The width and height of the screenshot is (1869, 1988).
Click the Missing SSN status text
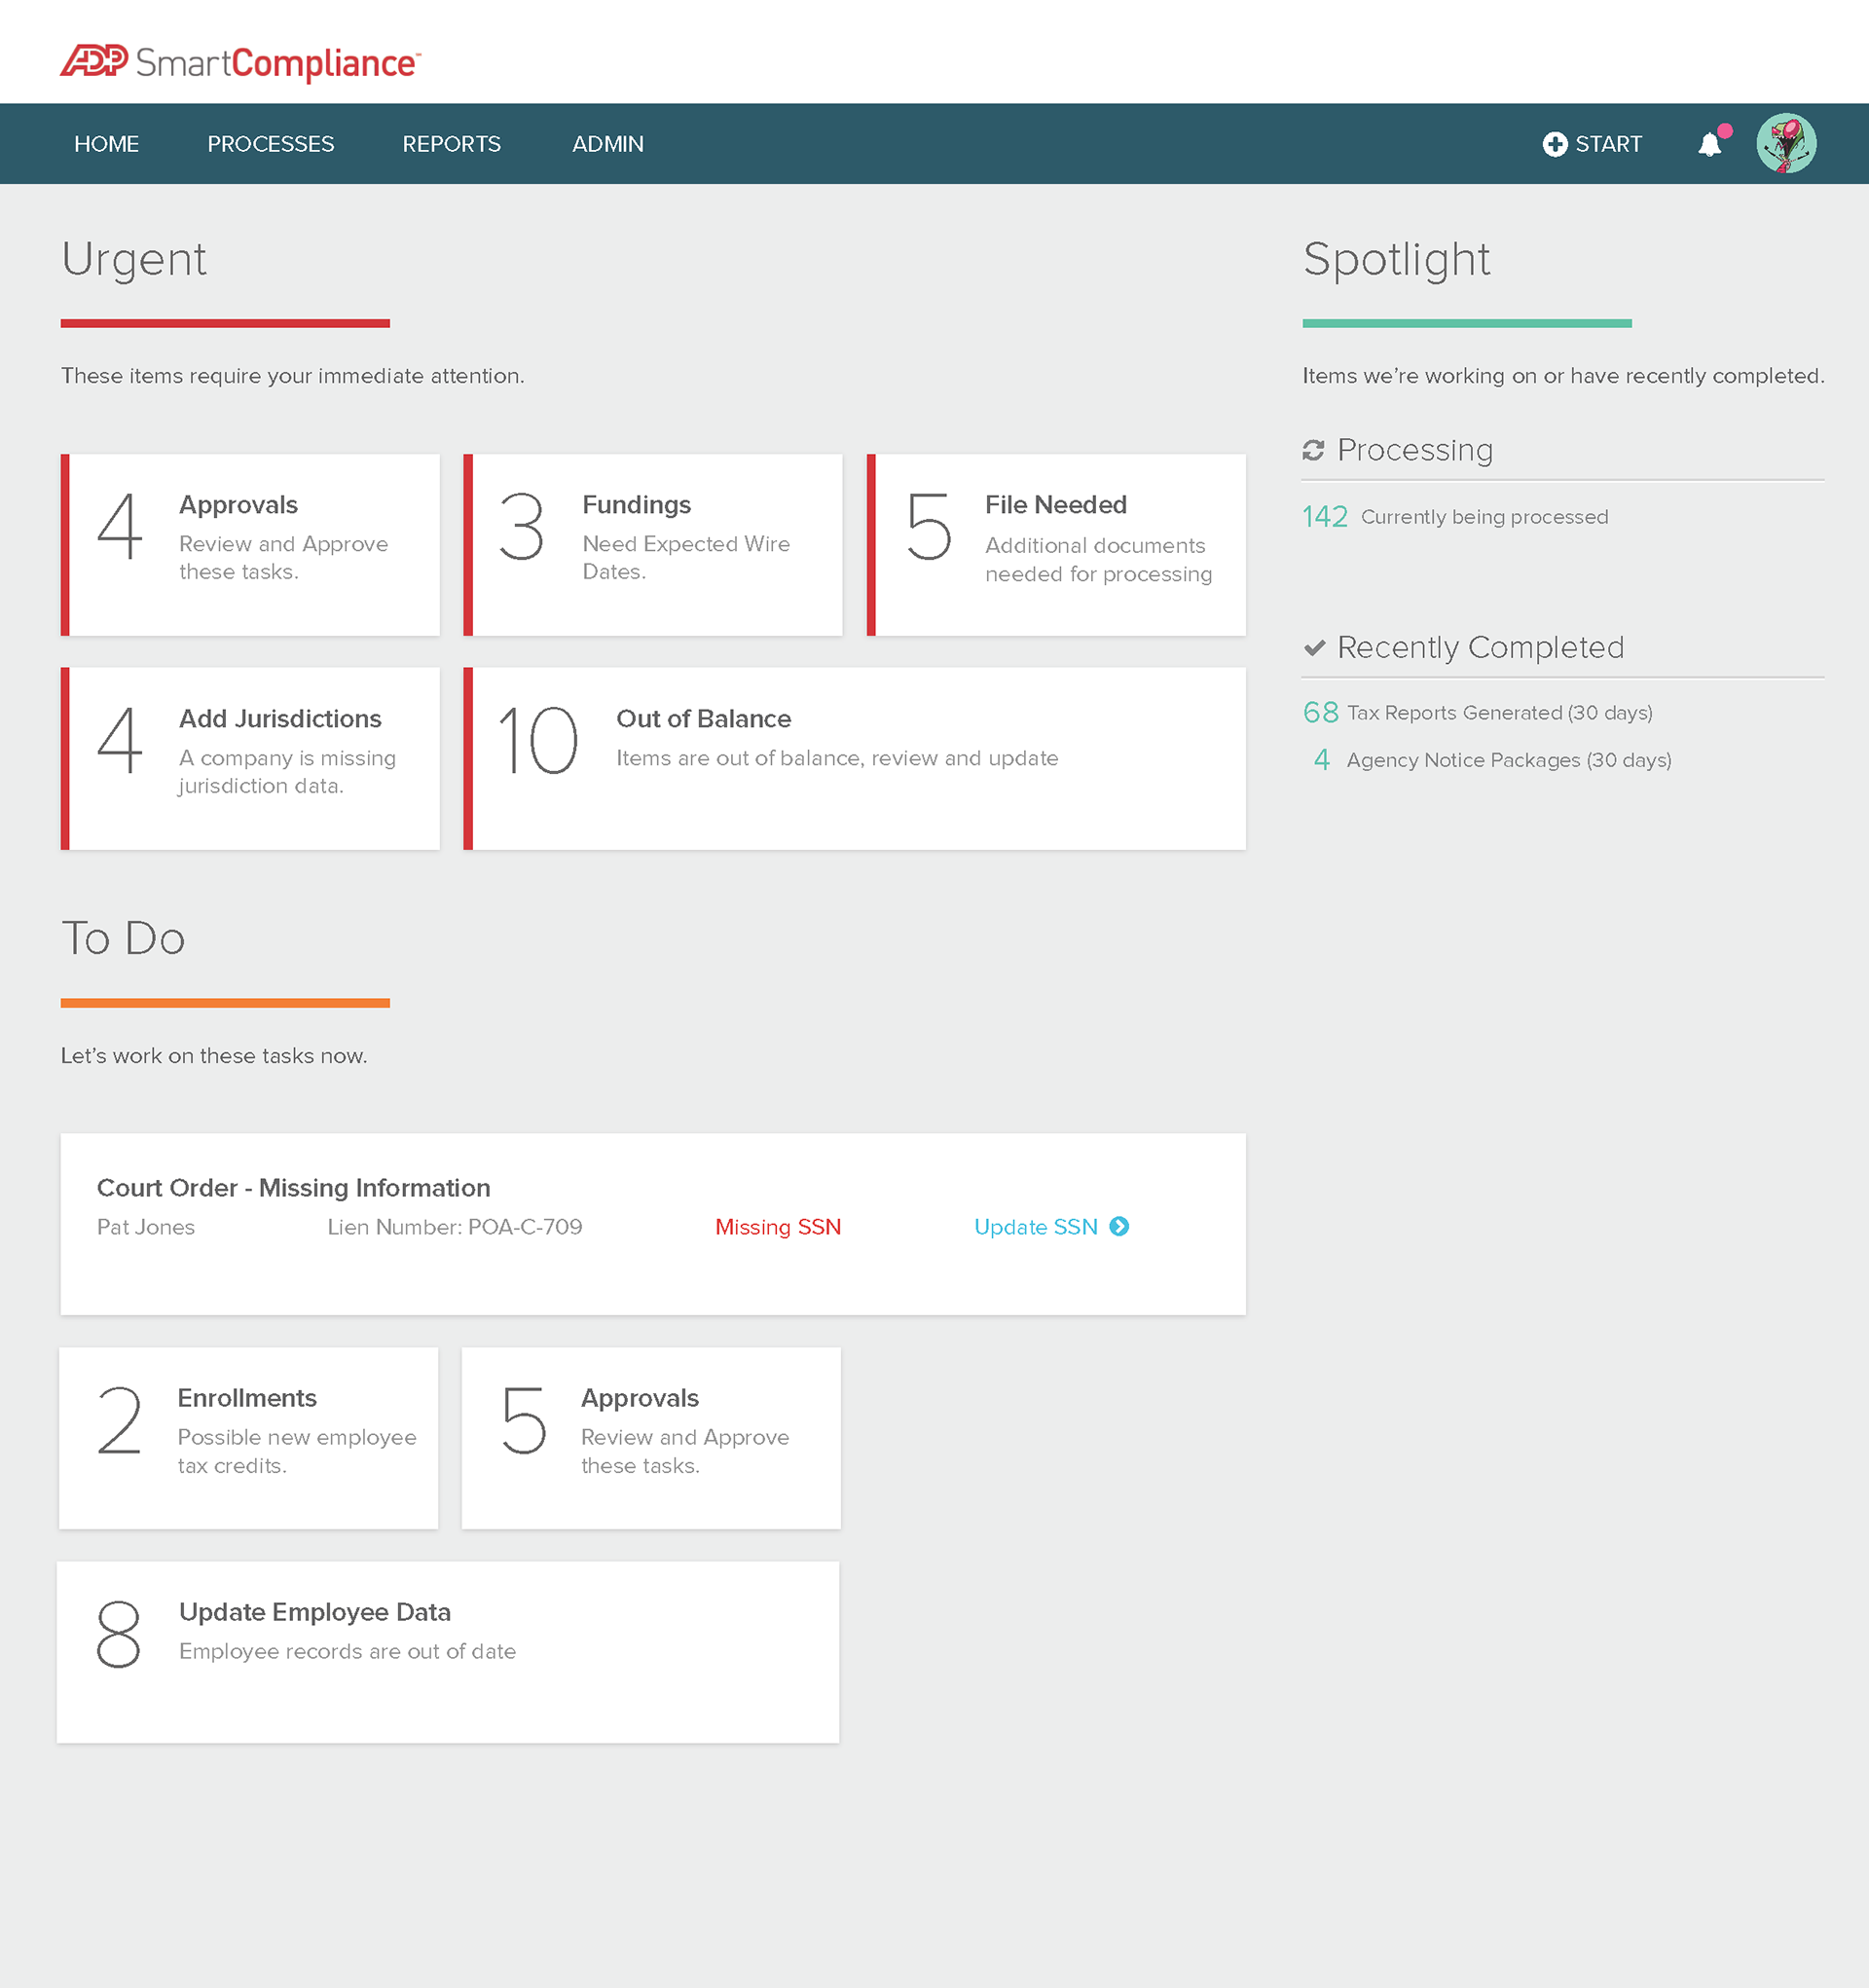[778, 1227]
